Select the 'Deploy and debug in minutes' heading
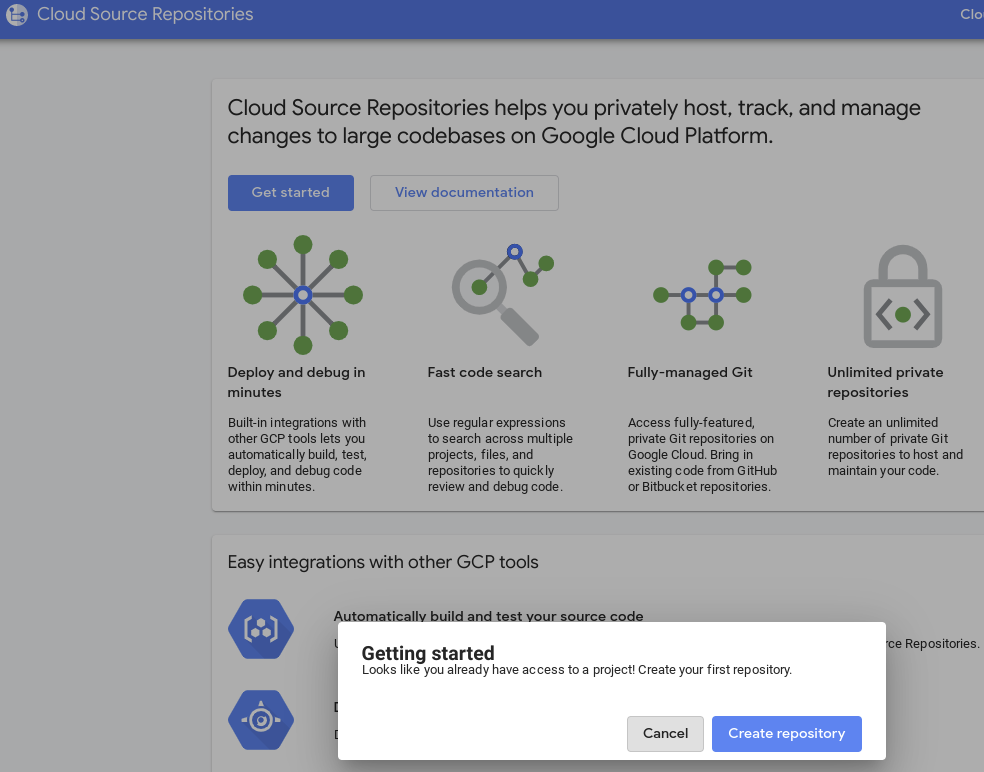The image size is (984, 772). coord(296,382)
